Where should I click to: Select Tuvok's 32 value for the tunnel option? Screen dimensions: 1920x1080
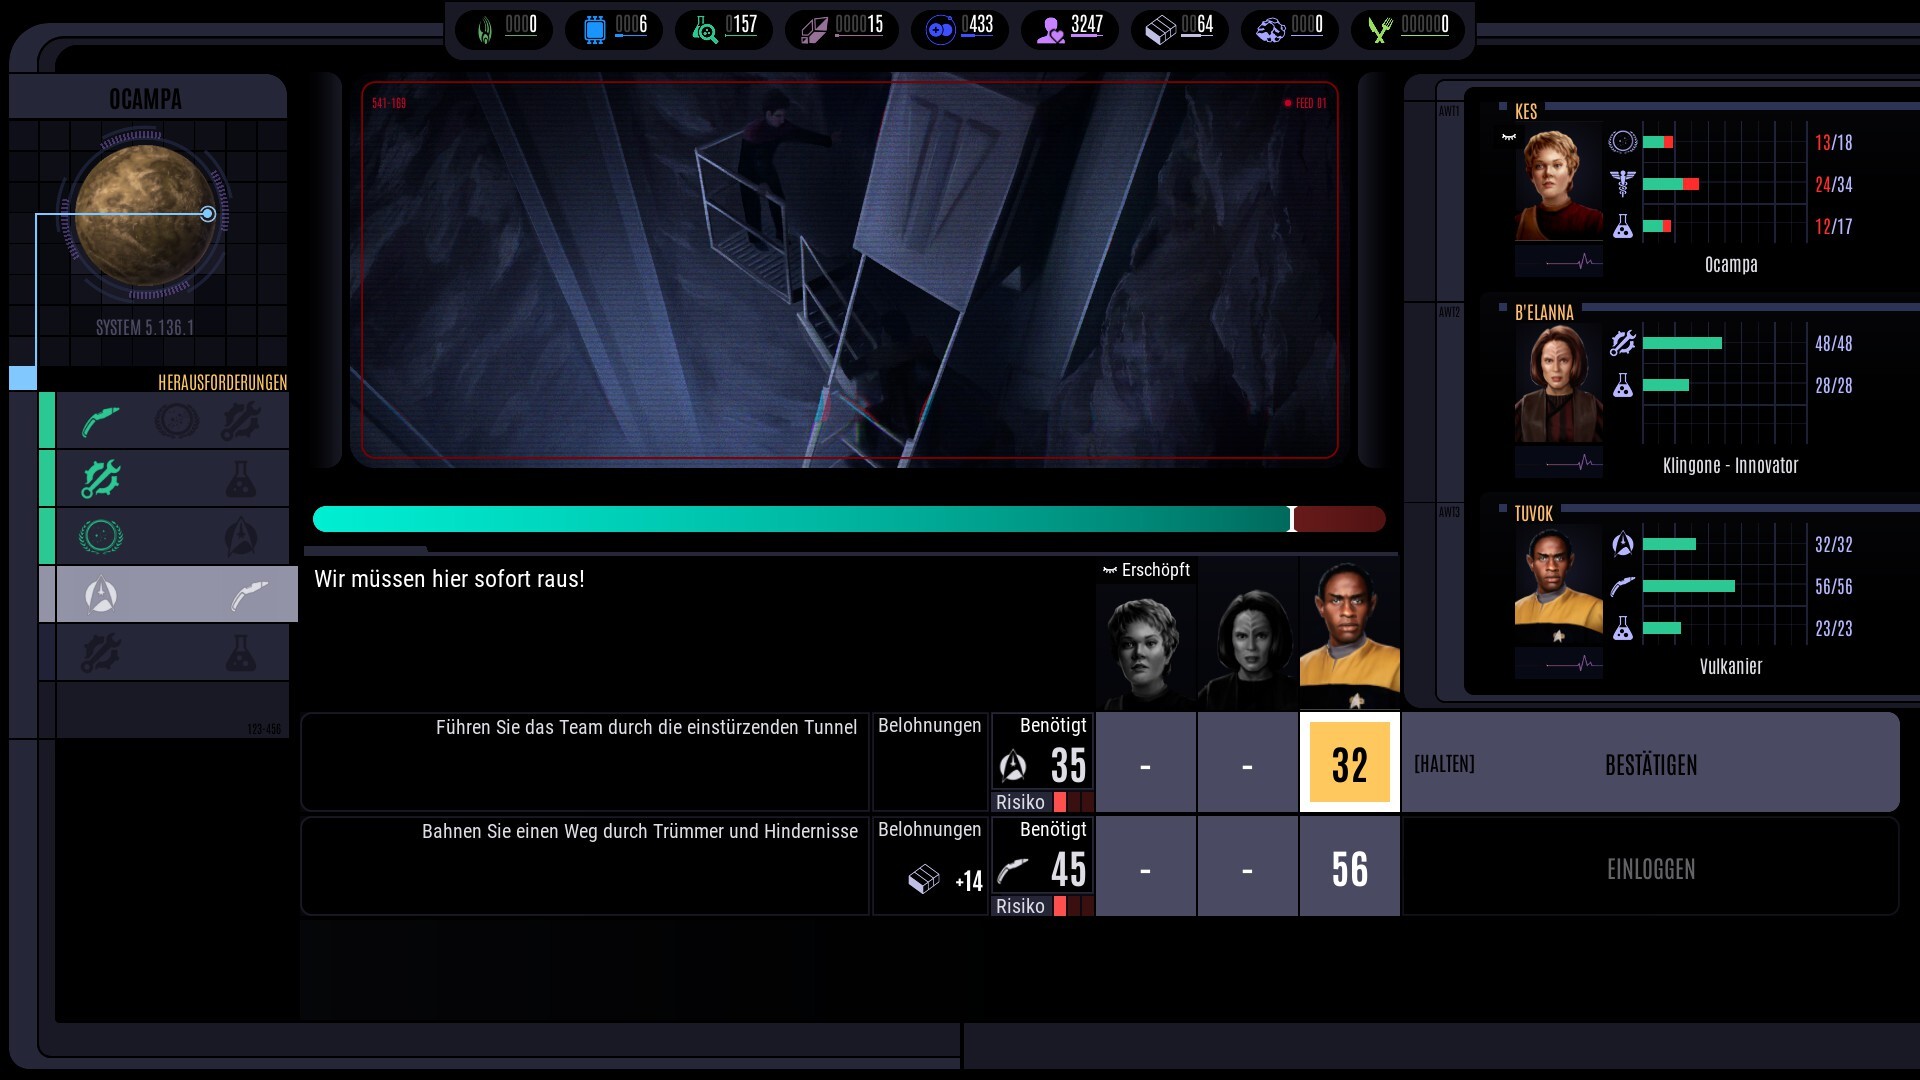coord(1350,763)
